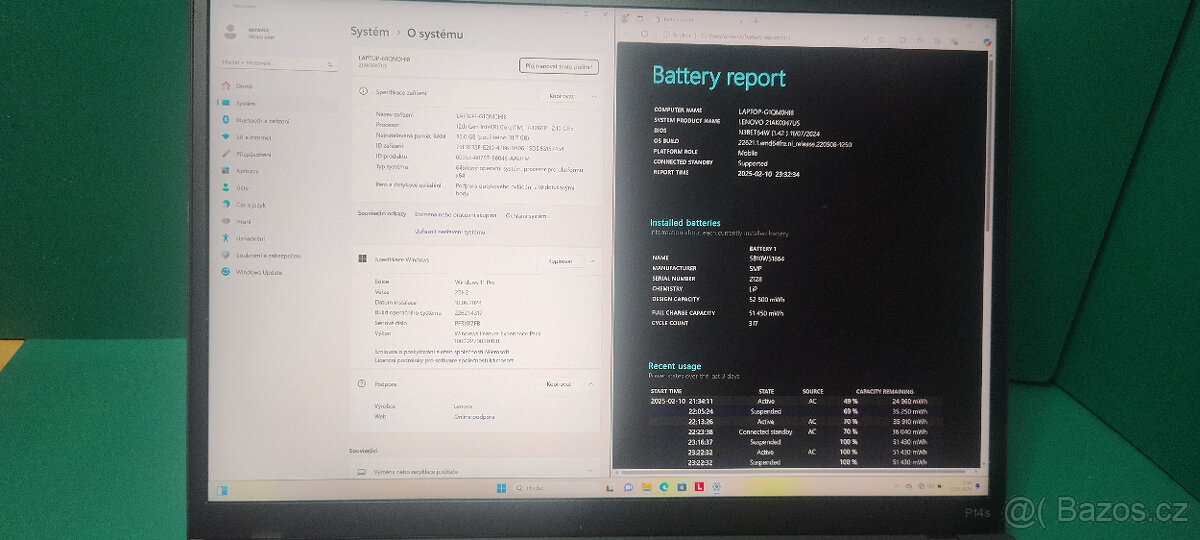Click the Connected standby usage row
Screen dimensions: 1200x540
pos(795,431)
